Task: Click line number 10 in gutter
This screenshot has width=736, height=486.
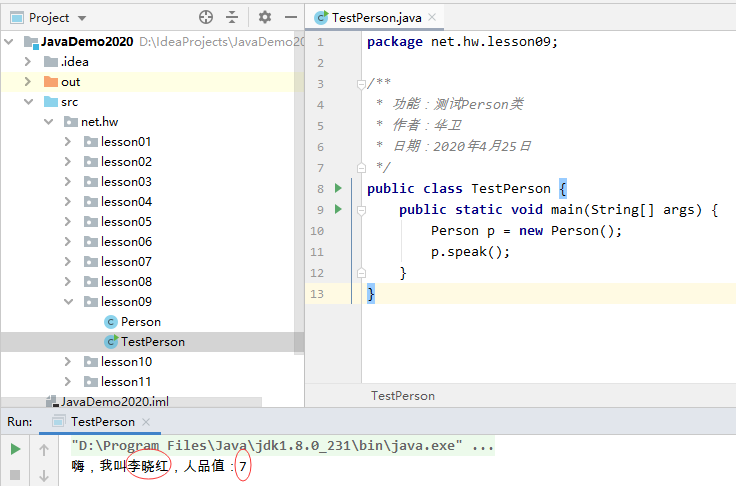Action: coord(317,231)
